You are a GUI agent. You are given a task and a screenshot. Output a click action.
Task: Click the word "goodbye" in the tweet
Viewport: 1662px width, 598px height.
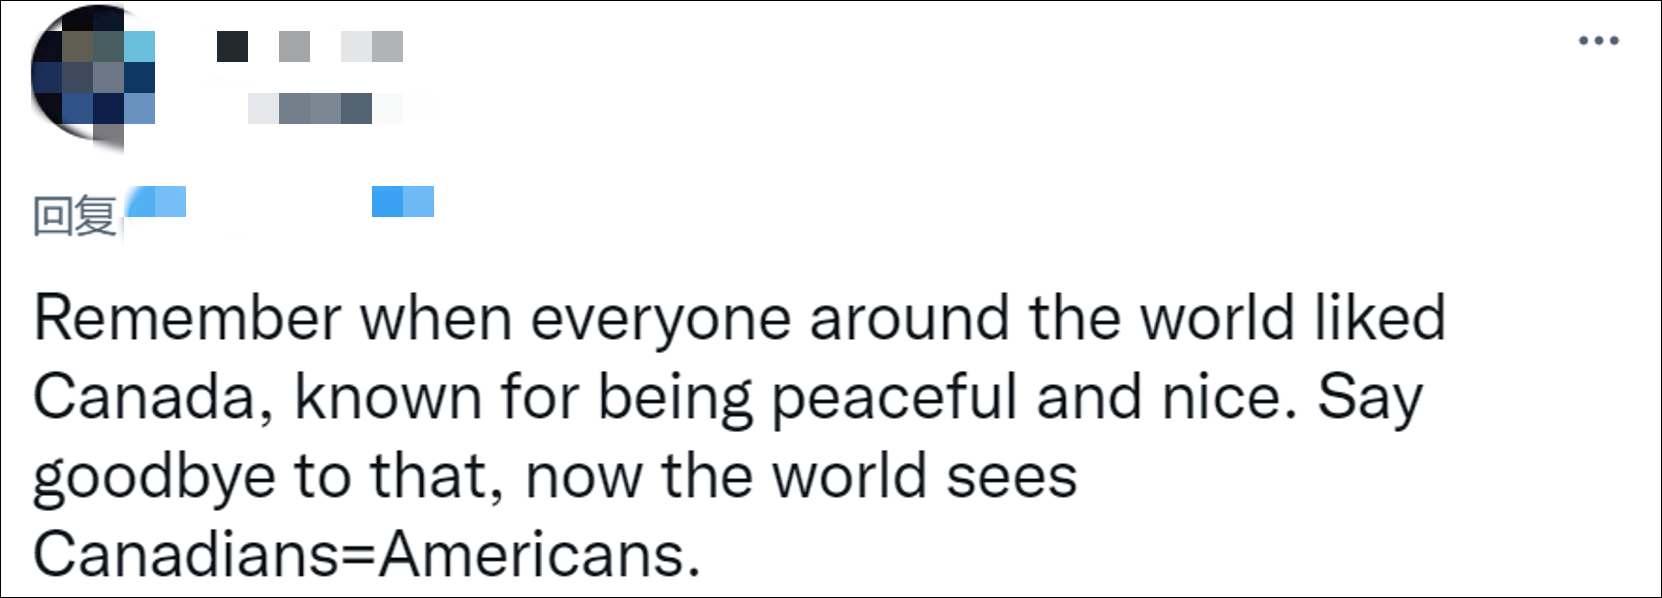pos(154,477)
